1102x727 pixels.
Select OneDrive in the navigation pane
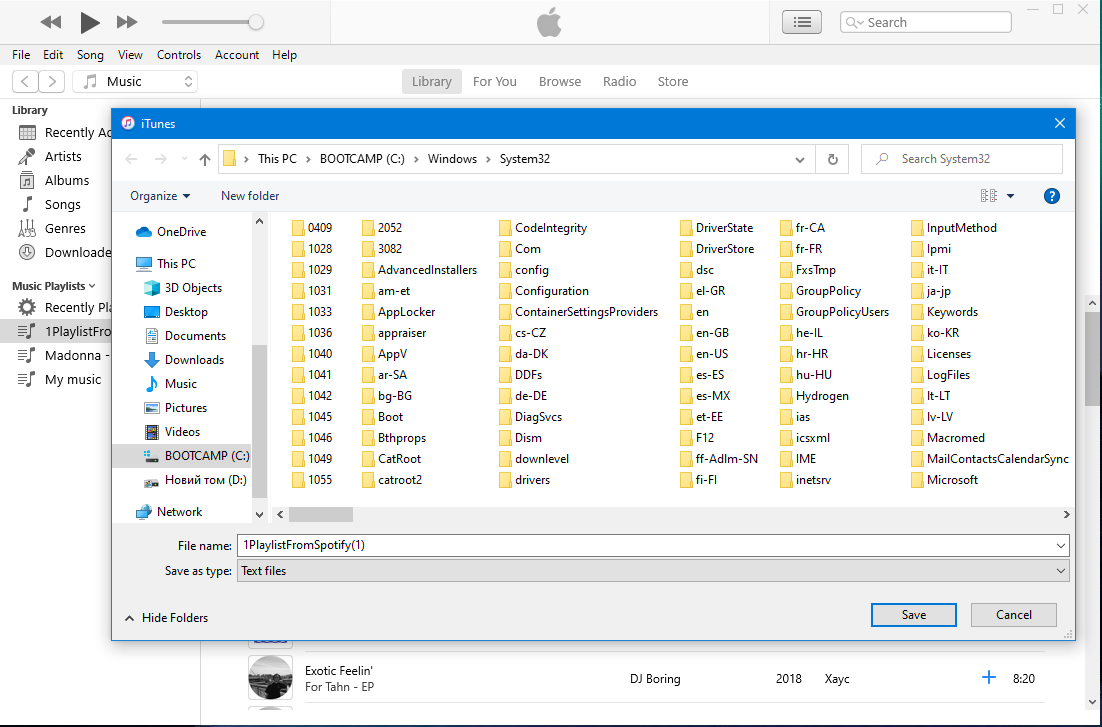(171, 232)
